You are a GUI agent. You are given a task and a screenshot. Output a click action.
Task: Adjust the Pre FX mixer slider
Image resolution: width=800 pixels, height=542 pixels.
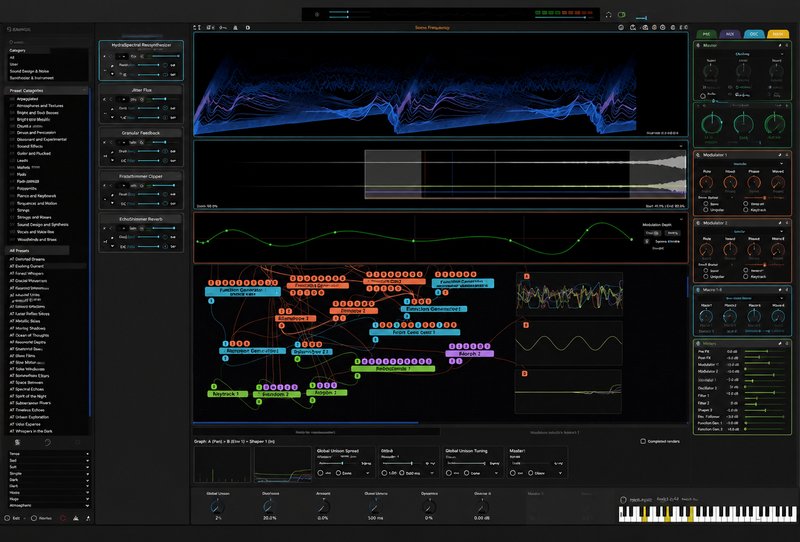pos(765,352)
